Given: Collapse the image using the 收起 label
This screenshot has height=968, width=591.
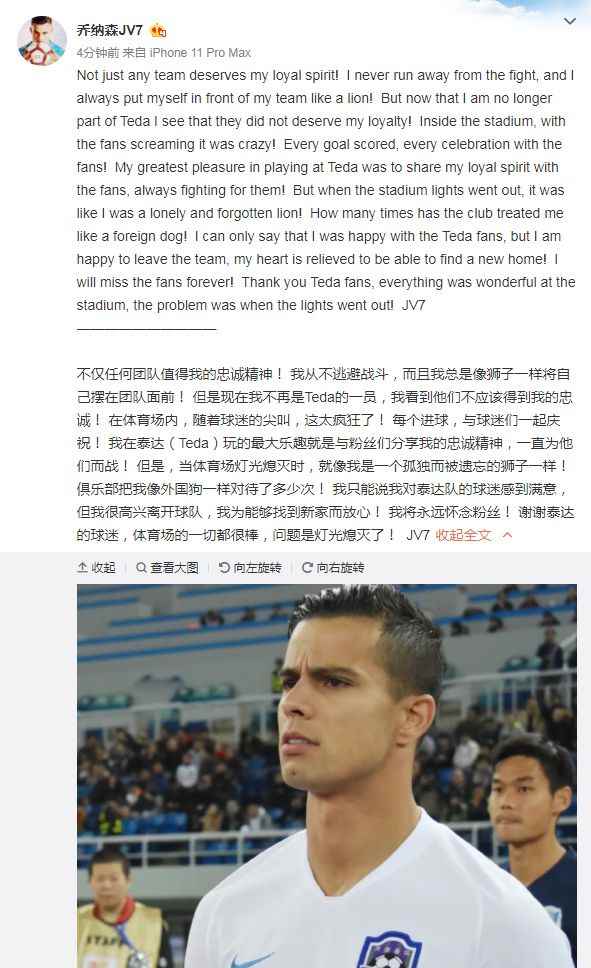Looking at the screenshot, I should click(x=103, y=567).
